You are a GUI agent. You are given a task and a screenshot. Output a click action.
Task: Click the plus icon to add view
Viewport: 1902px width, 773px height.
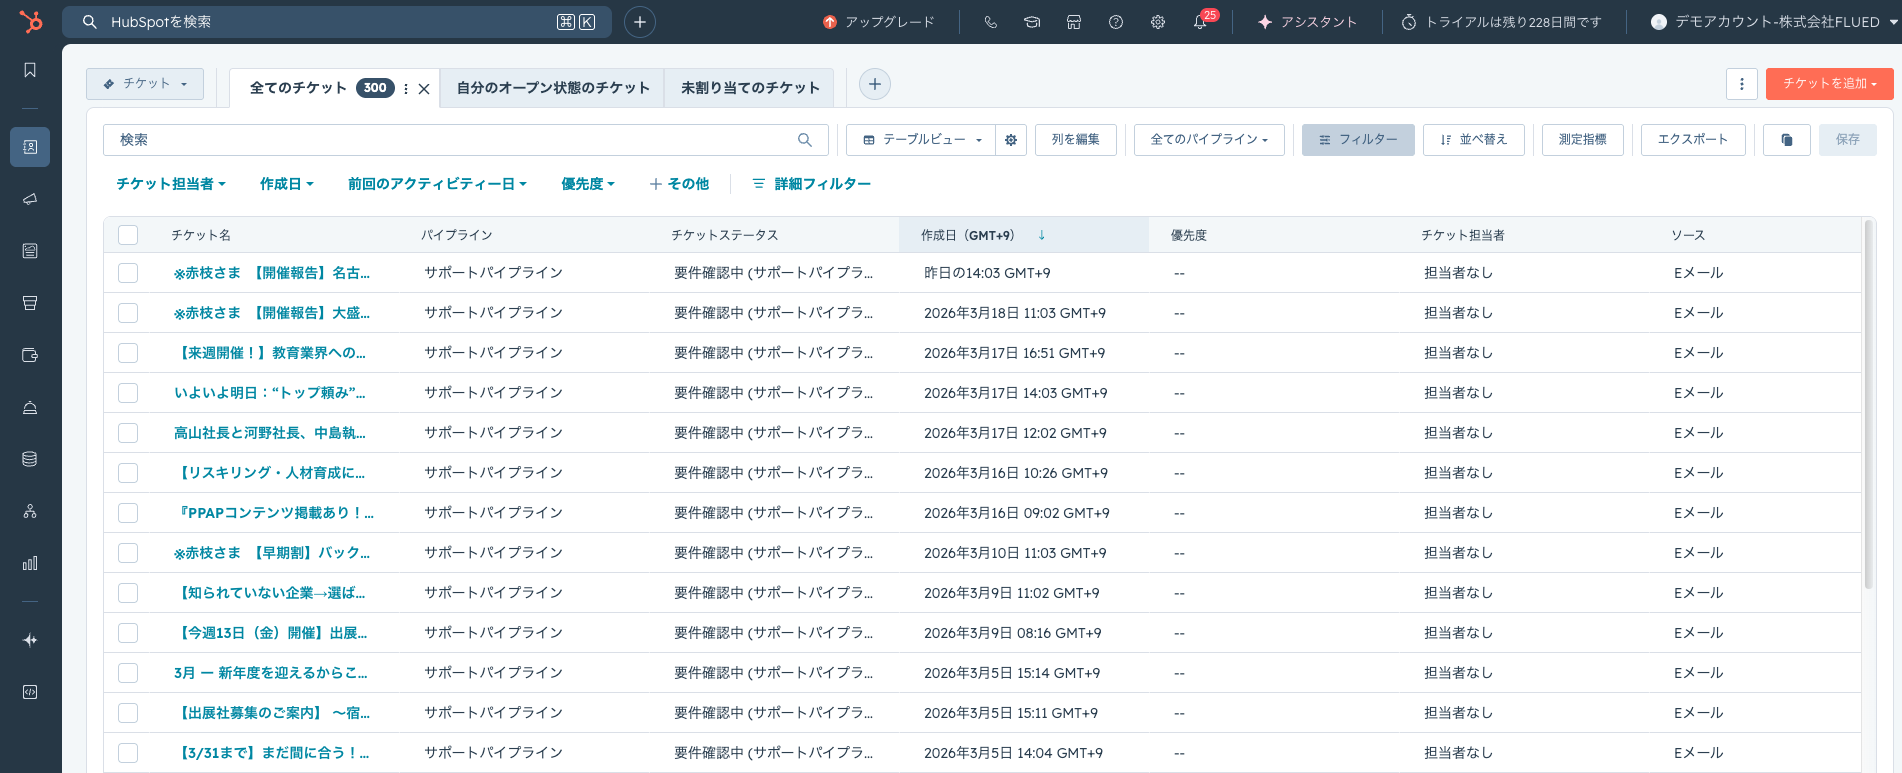(874, 85)
